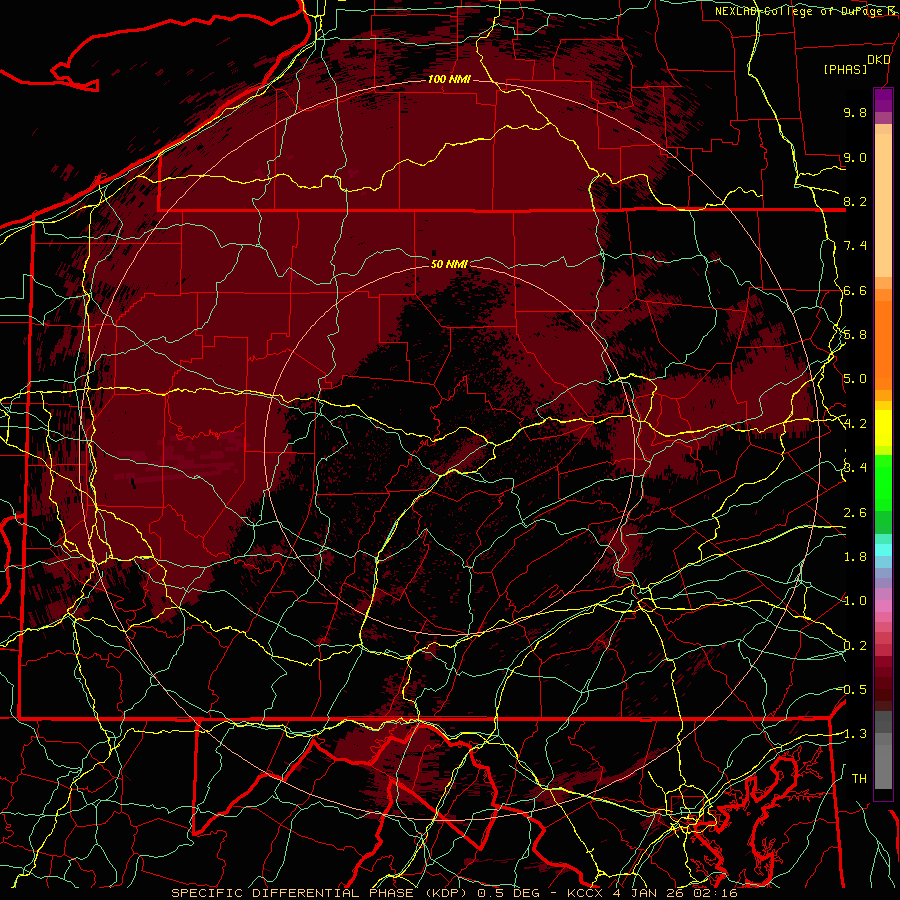Click the 100 NMI range ring label
Screen dimensions: 900x900
click(x=449, y=79)
